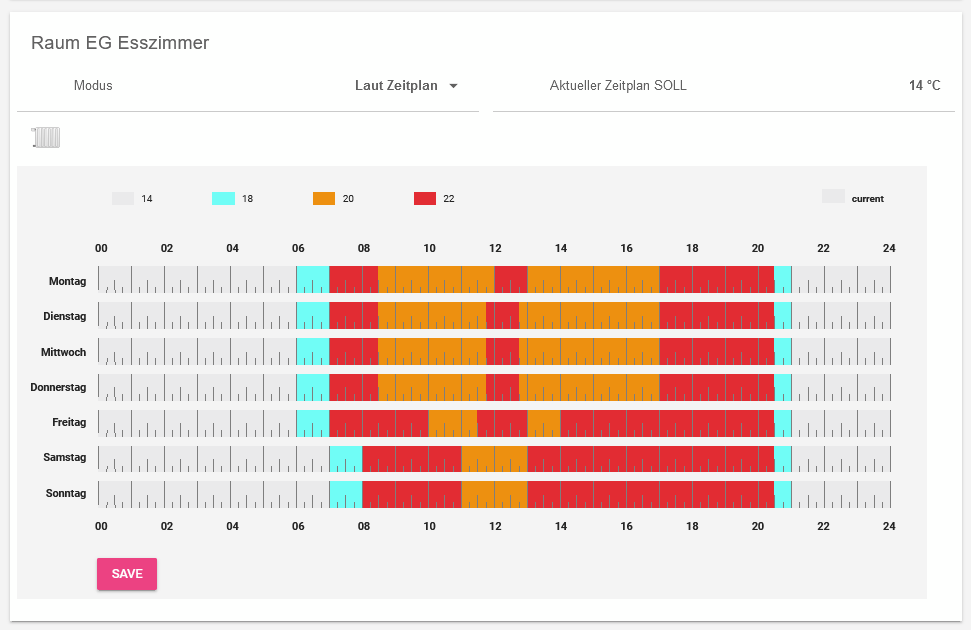Select the Sonntag row label
Viewport: 971px width, 630px height.
point(66,493)
